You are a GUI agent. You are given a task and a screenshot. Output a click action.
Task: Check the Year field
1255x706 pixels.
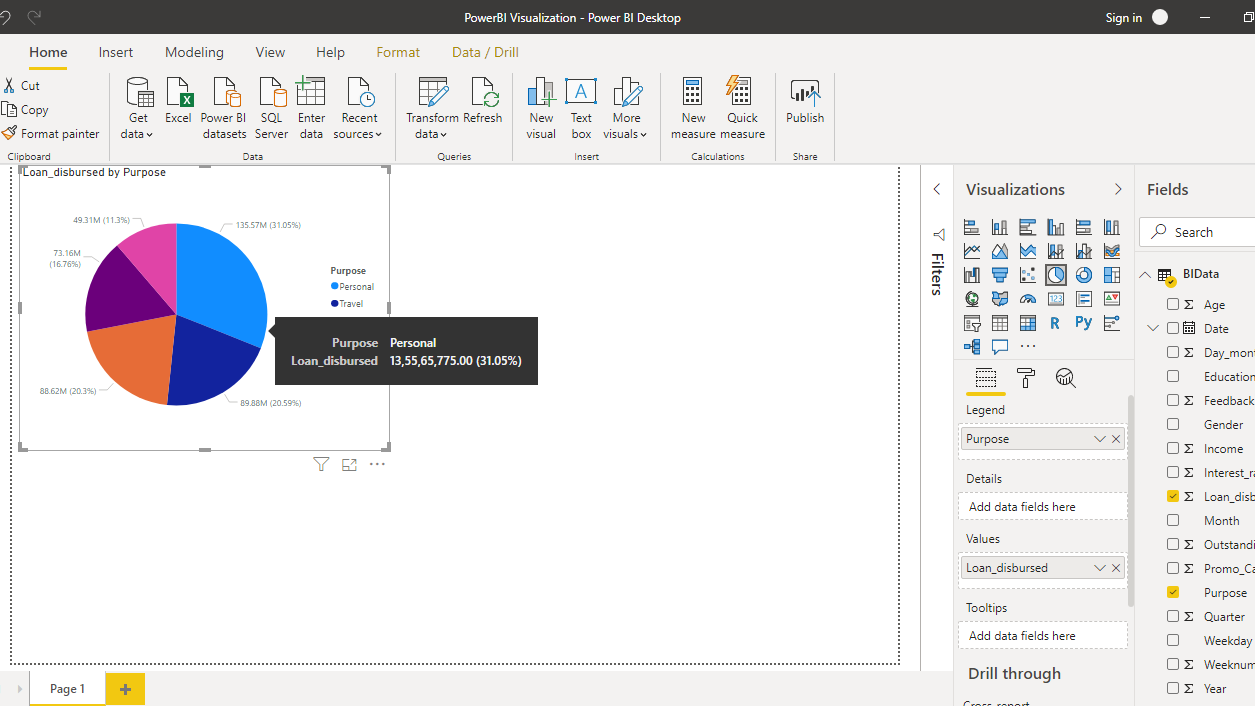tap(1173, 688)
